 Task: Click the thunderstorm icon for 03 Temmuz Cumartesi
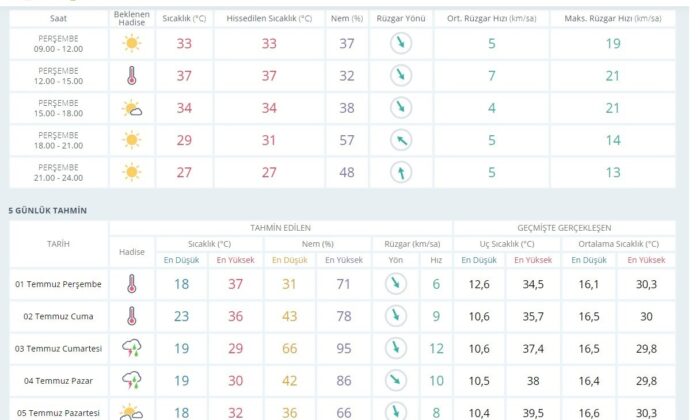pos(132,347)
